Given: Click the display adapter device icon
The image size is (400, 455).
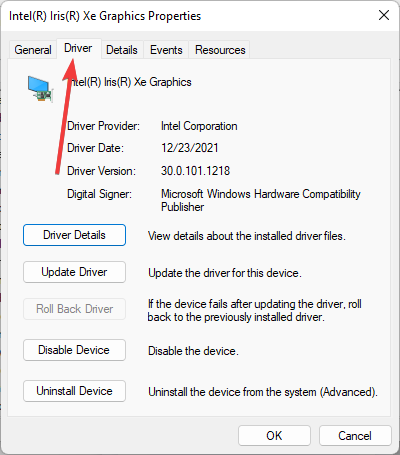Looking at the screenshot, I should click(40, 89).
